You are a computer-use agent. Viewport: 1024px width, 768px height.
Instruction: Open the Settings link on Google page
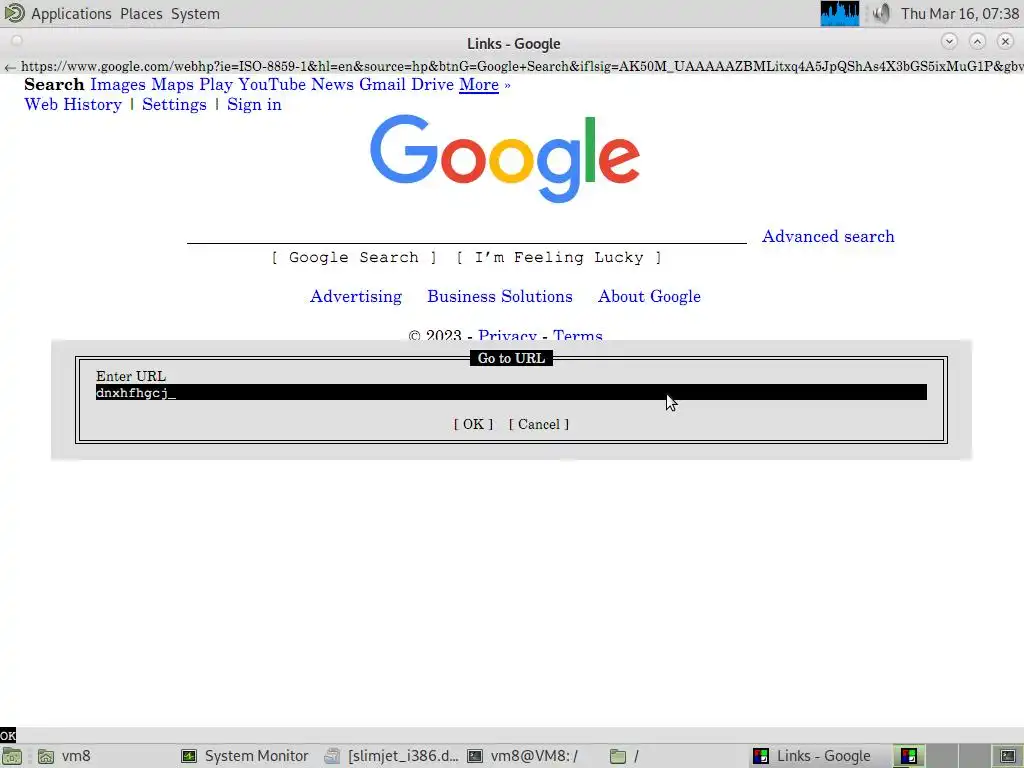pos(174,104)
